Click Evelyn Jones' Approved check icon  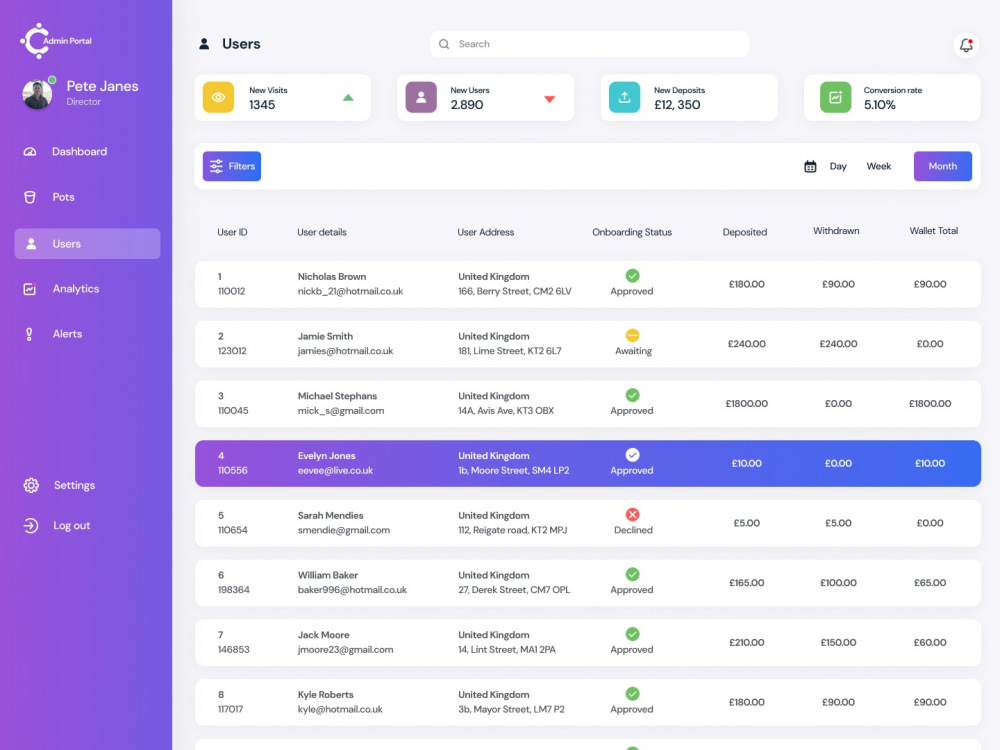click(x=632, y=455)
